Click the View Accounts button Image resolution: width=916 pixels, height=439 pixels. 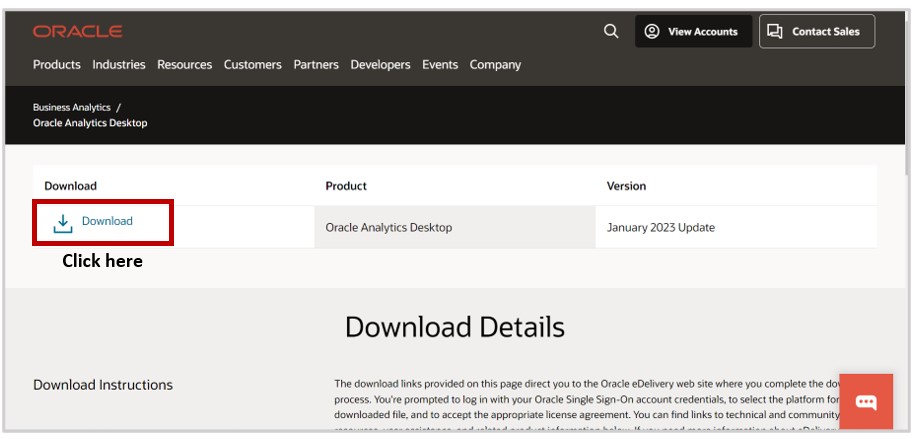691,32
